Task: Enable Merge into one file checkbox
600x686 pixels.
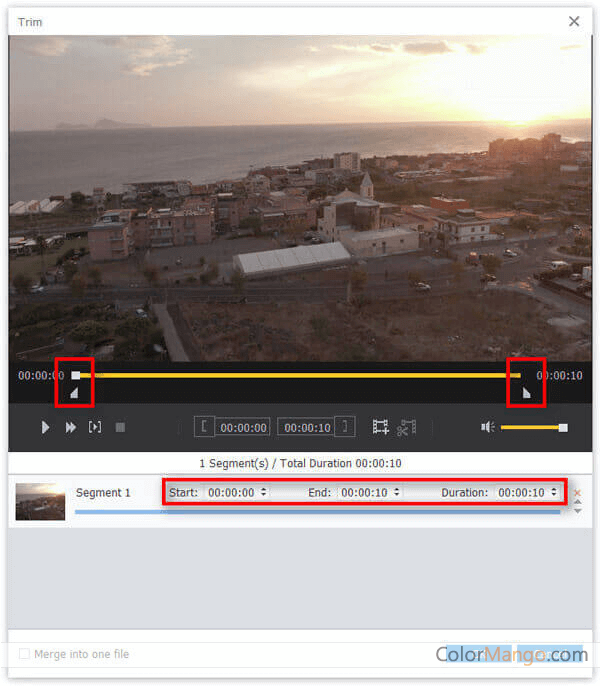Action: pyautogui.click(x=24, y=654)
